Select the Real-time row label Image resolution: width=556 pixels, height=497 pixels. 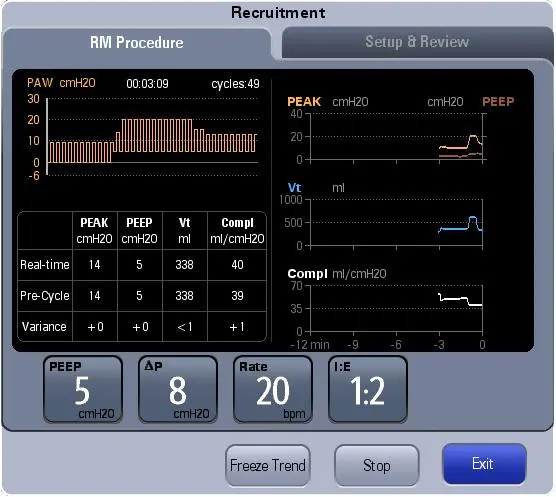point(45,265)
